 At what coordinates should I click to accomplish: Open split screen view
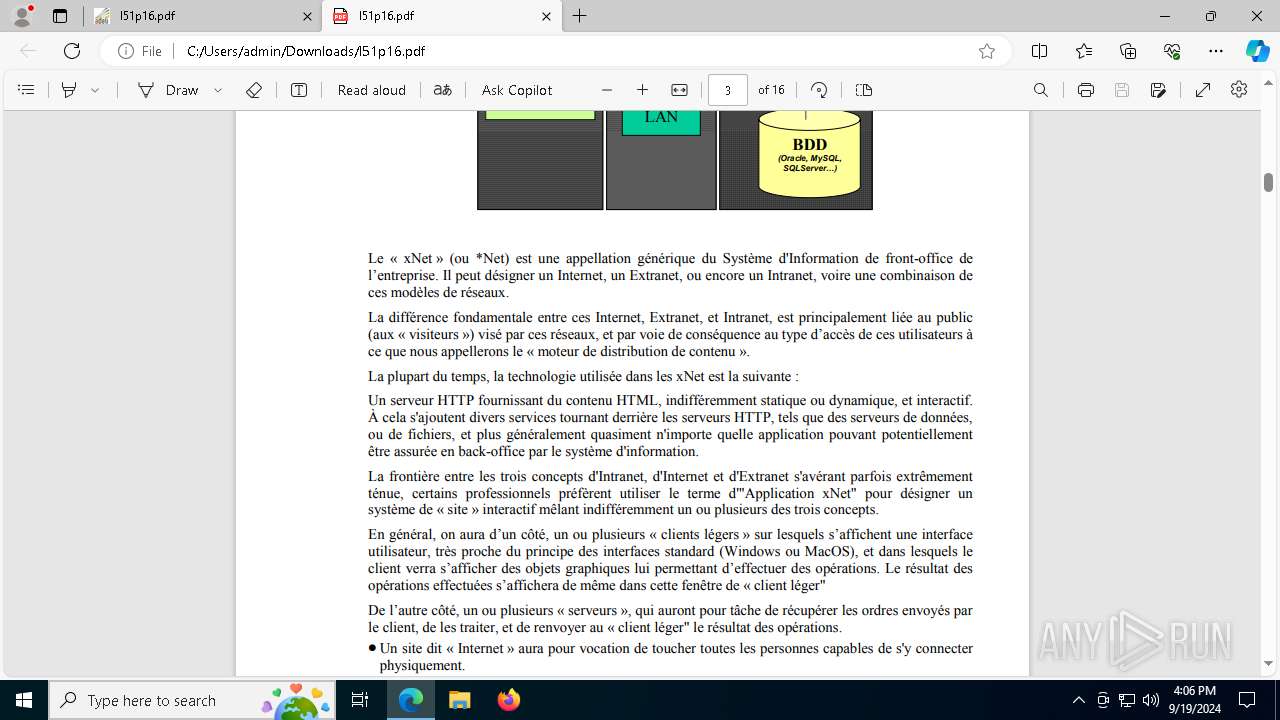click(1040, 51)
